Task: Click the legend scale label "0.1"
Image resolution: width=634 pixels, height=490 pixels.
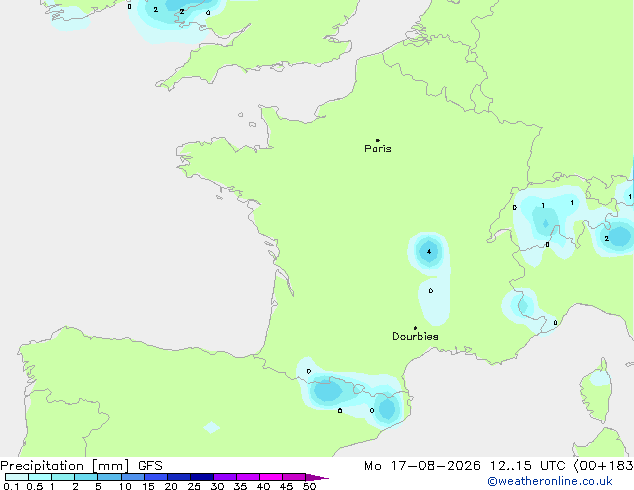Action: 11,486
